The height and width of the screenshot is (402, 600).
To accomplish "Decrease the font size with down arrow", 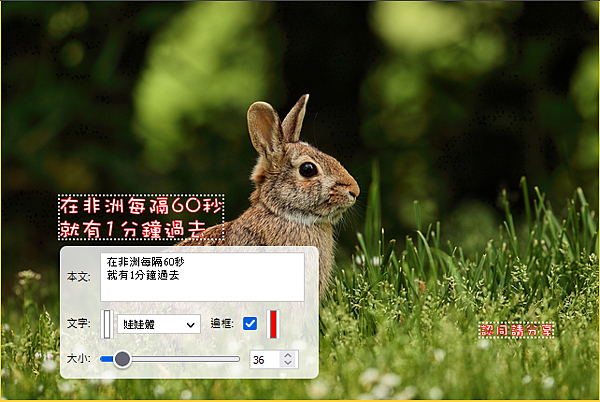I will tap(288, 363).
